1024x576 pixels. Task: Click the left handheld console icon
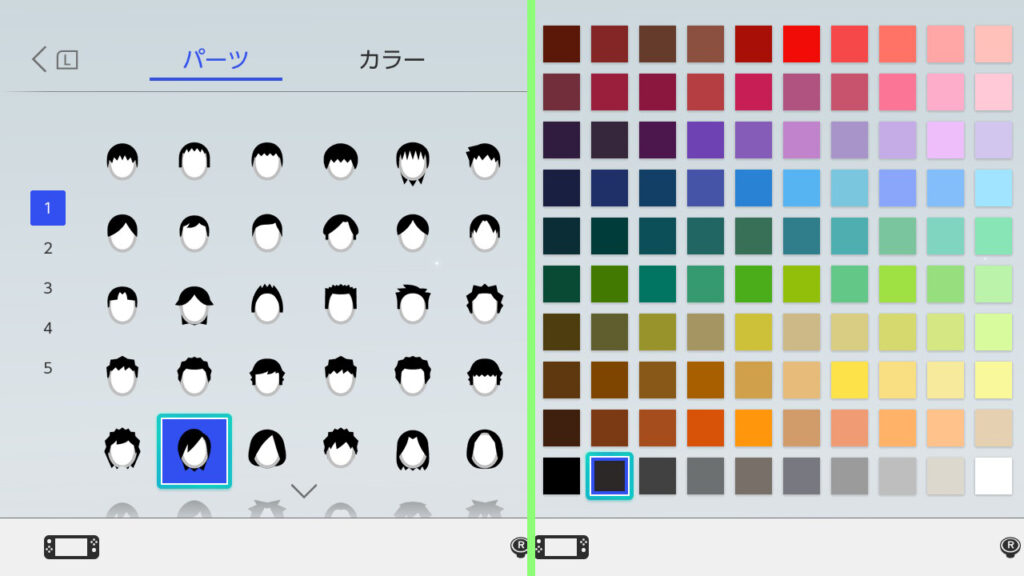pyautogui.click(x=72, y=547)
